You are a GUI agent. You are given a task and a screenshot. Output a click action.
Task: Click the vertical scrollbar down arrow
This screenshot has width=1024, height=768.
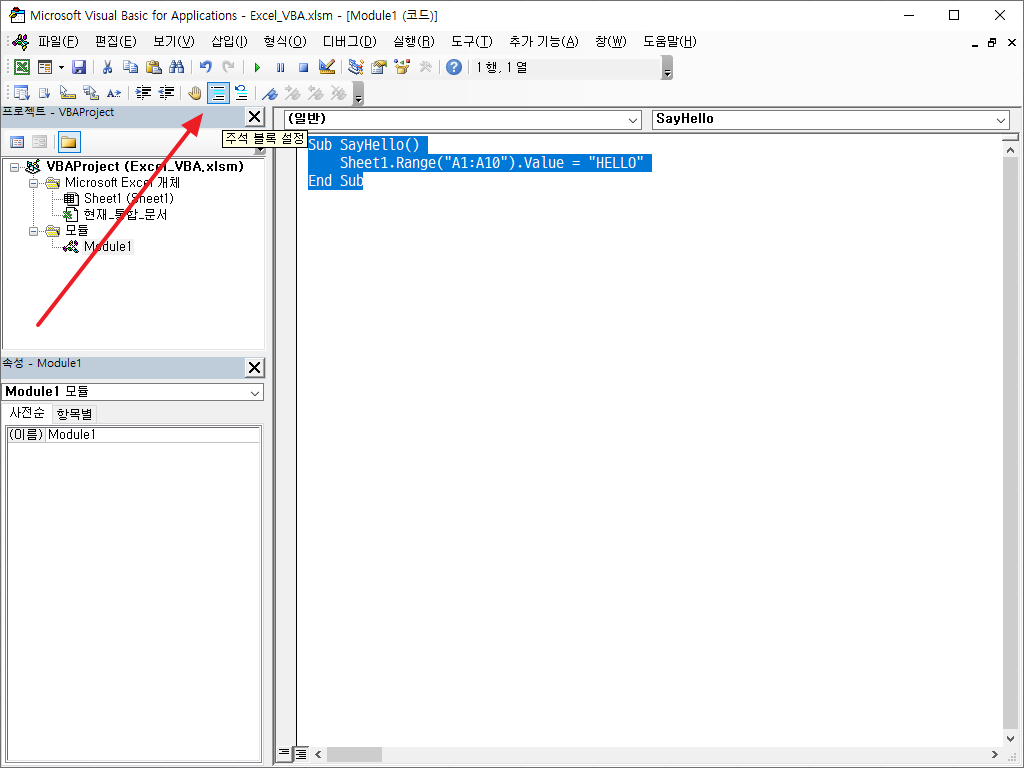point(1010,738)
